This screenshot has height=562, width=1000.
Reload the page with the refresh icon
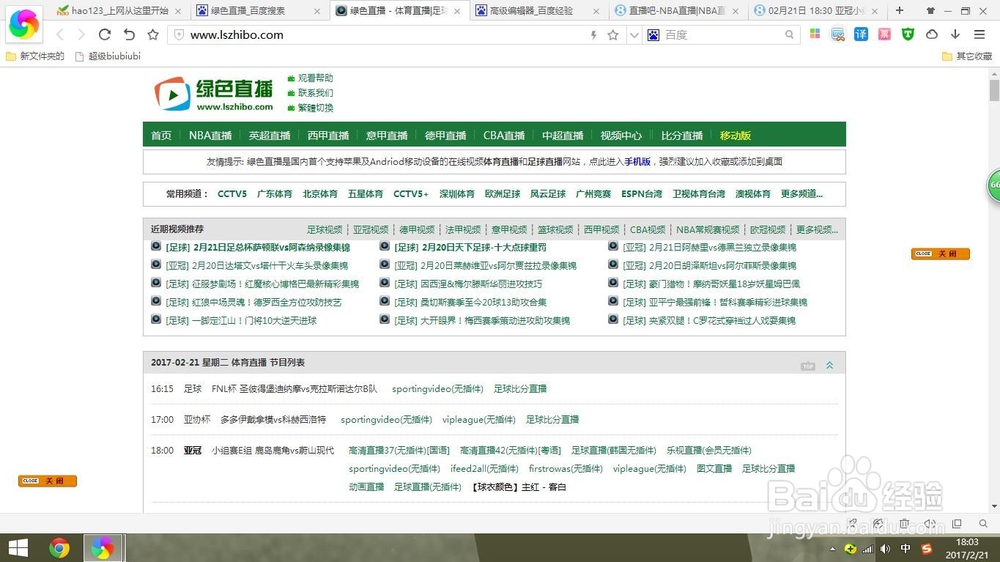(x=105, y=34)
